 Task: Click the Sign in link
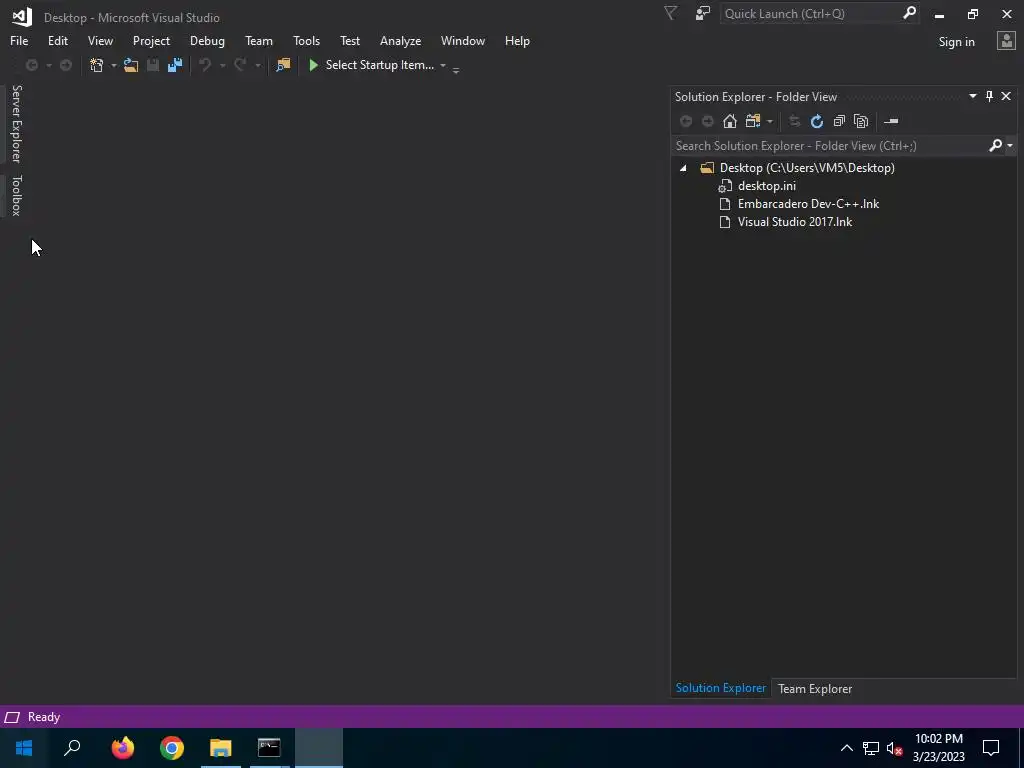click(956, 42)
